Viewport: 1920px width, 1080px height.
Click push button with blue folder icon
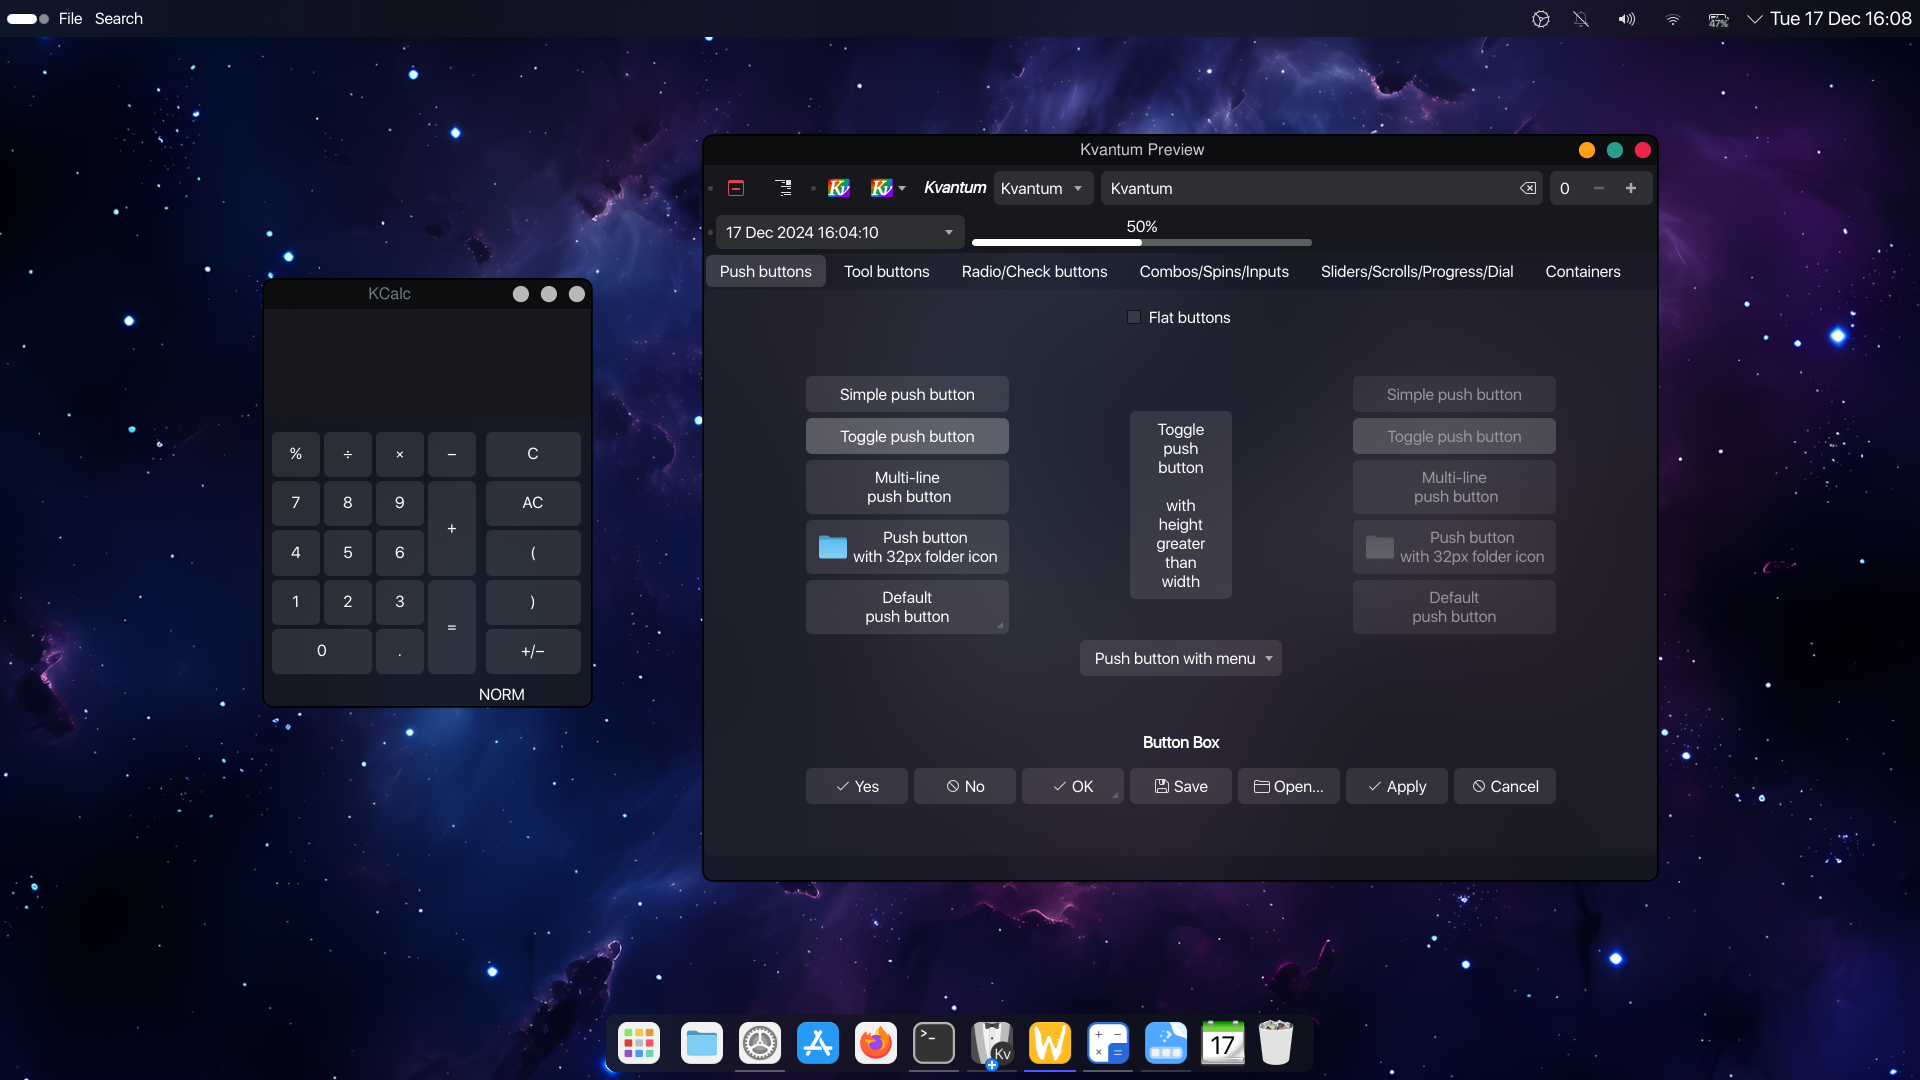[907, 547]
